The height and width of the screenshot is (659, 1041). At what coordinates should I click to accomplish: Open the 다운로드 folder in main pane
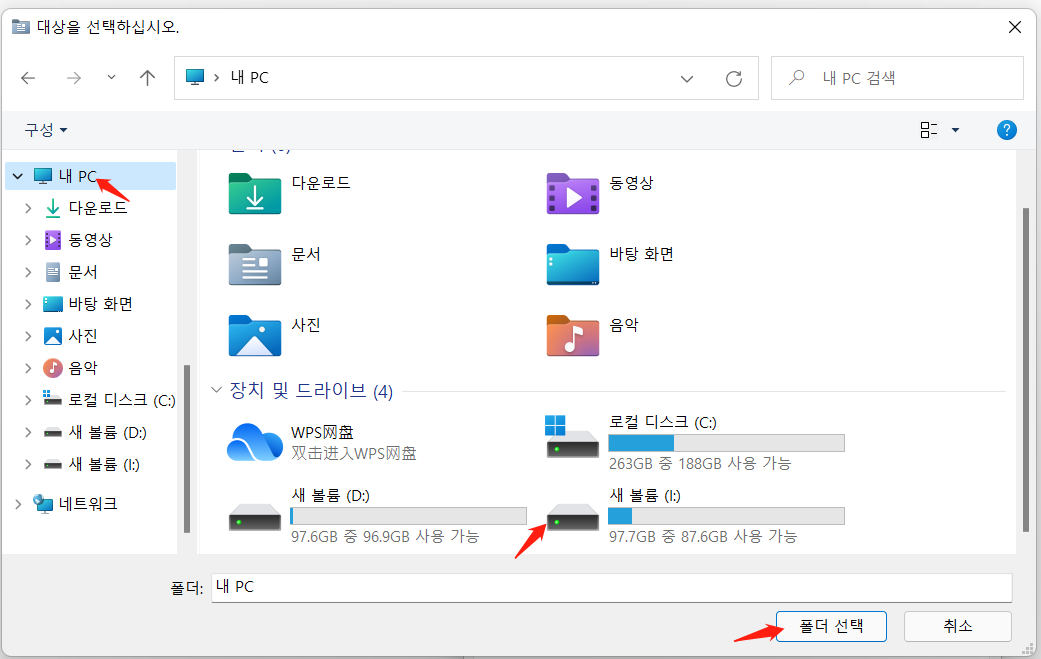[x=254, y=193]
